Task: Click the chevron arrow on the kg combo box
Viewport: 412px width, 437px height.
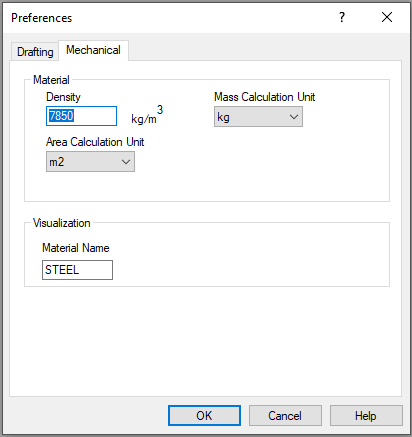Action: tap(294, 117)
